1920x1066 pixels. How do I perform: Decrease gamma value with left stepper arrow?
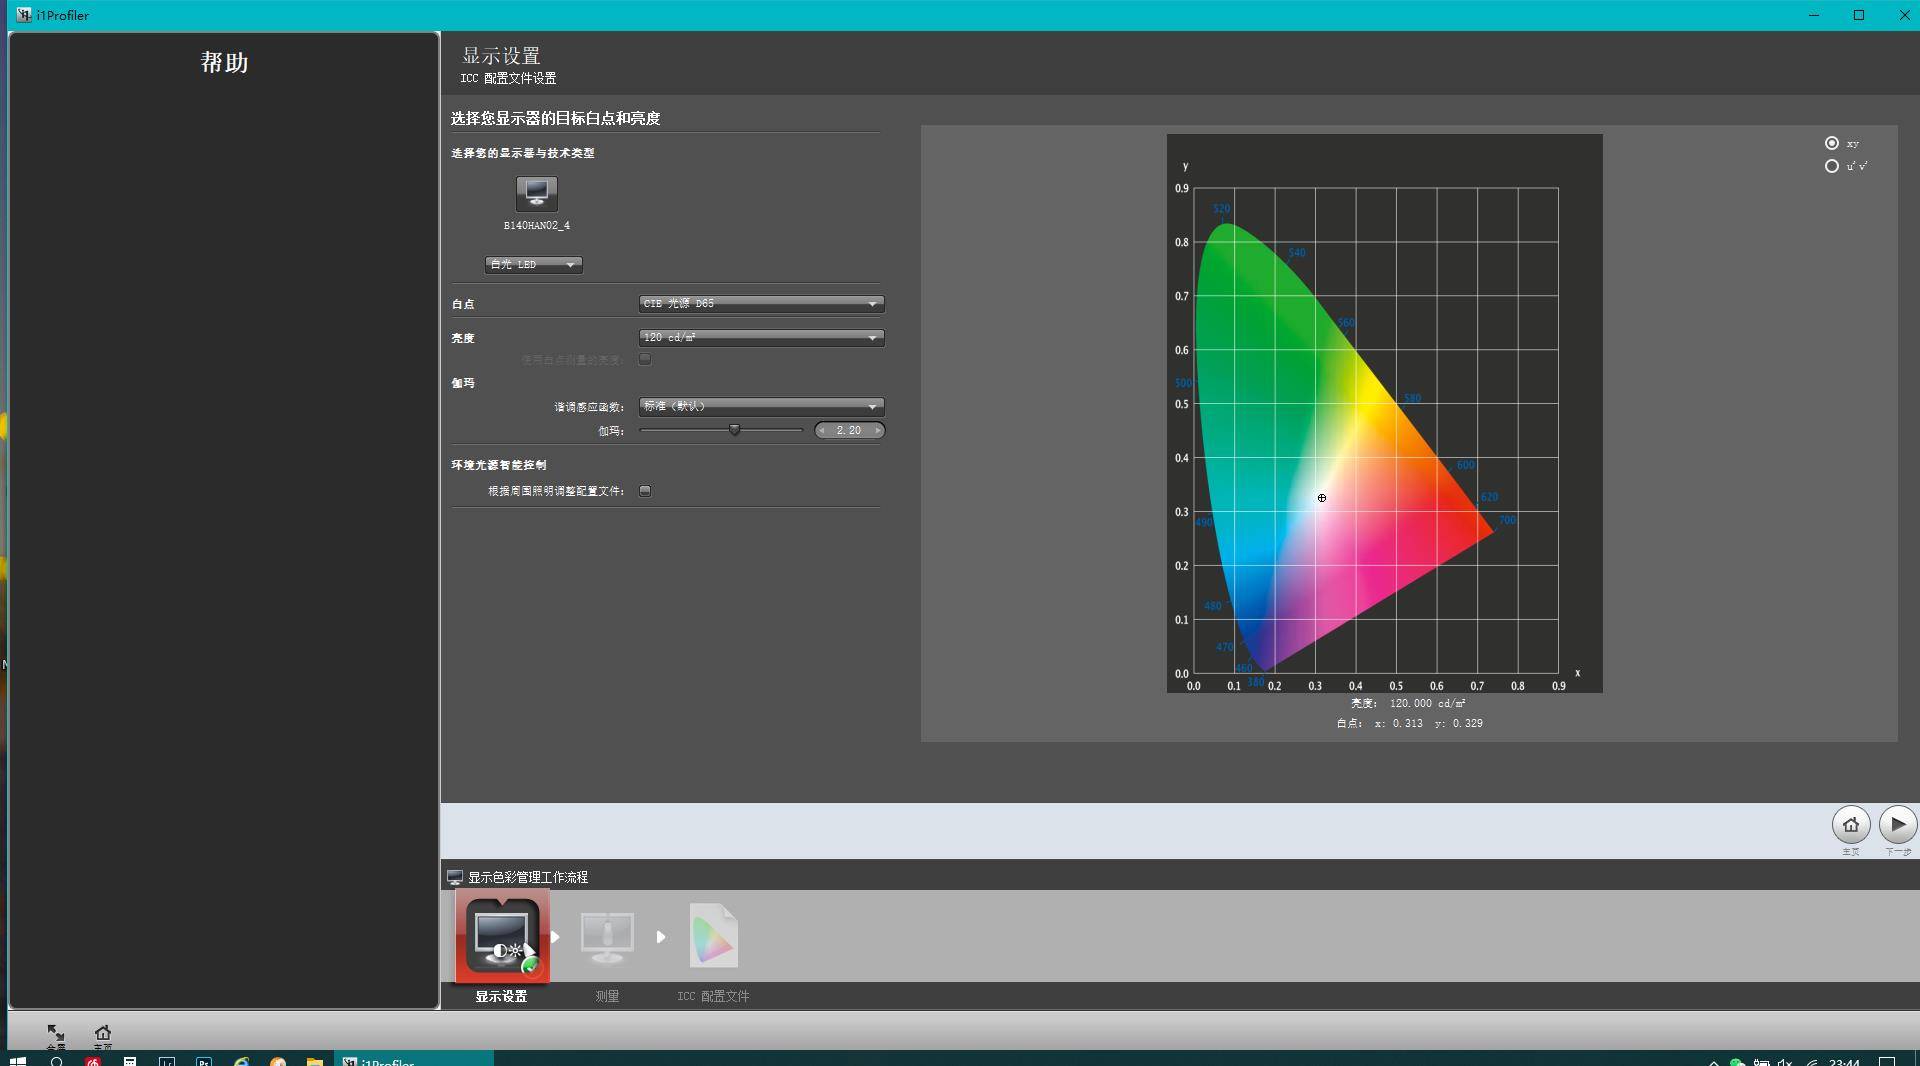pyautogui.click(x=822, y=431)
